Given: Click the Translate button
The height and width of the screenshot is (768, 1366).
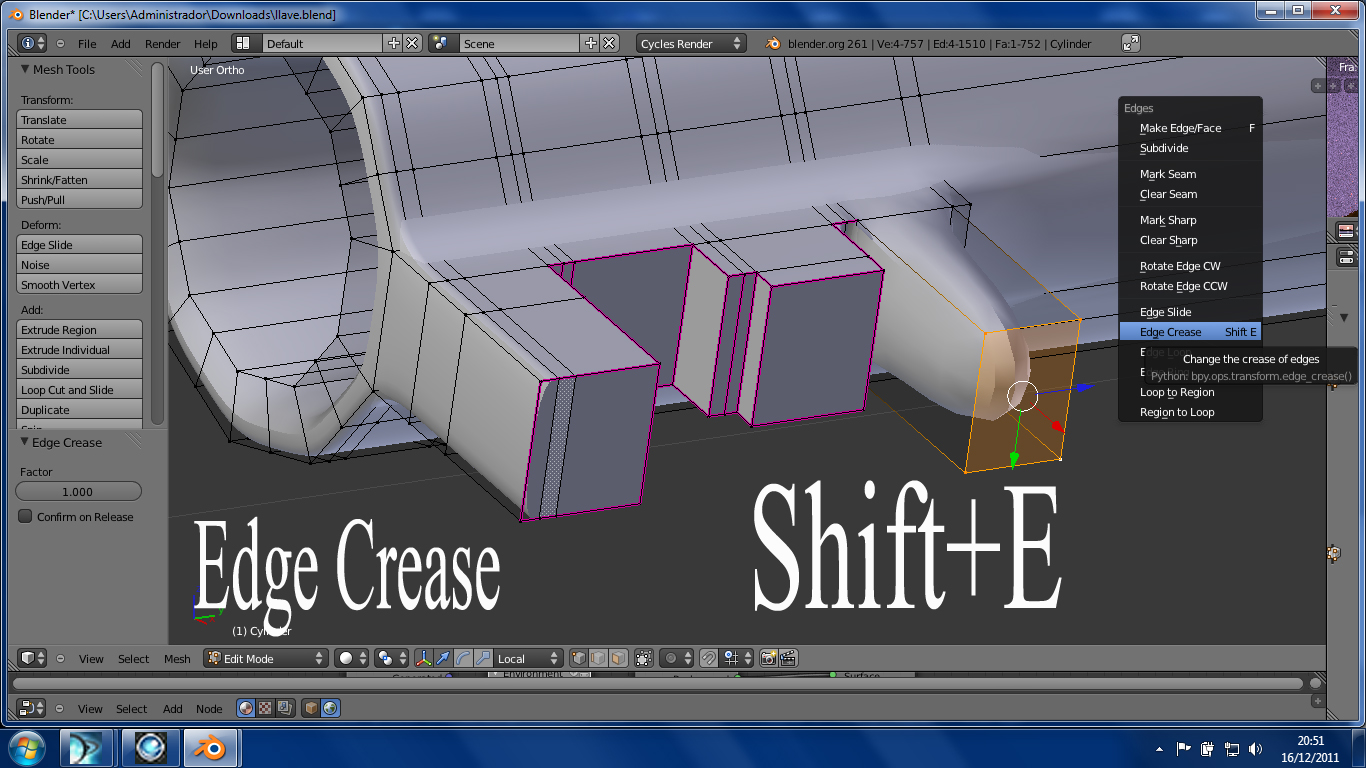Looking at the screenshot, I should pyautogui.click(x=80, y=120).
